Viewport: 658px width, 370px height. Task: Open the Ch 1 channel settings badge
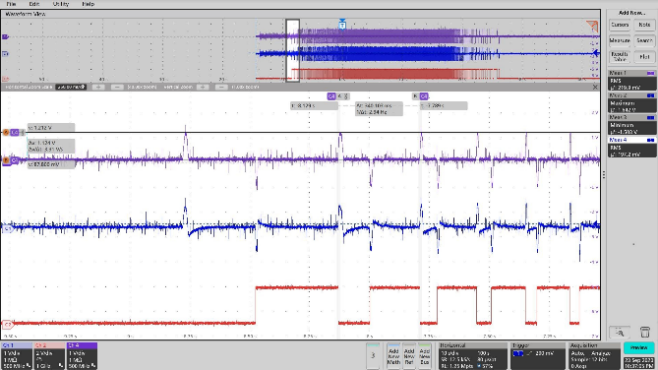click(16, 356)
